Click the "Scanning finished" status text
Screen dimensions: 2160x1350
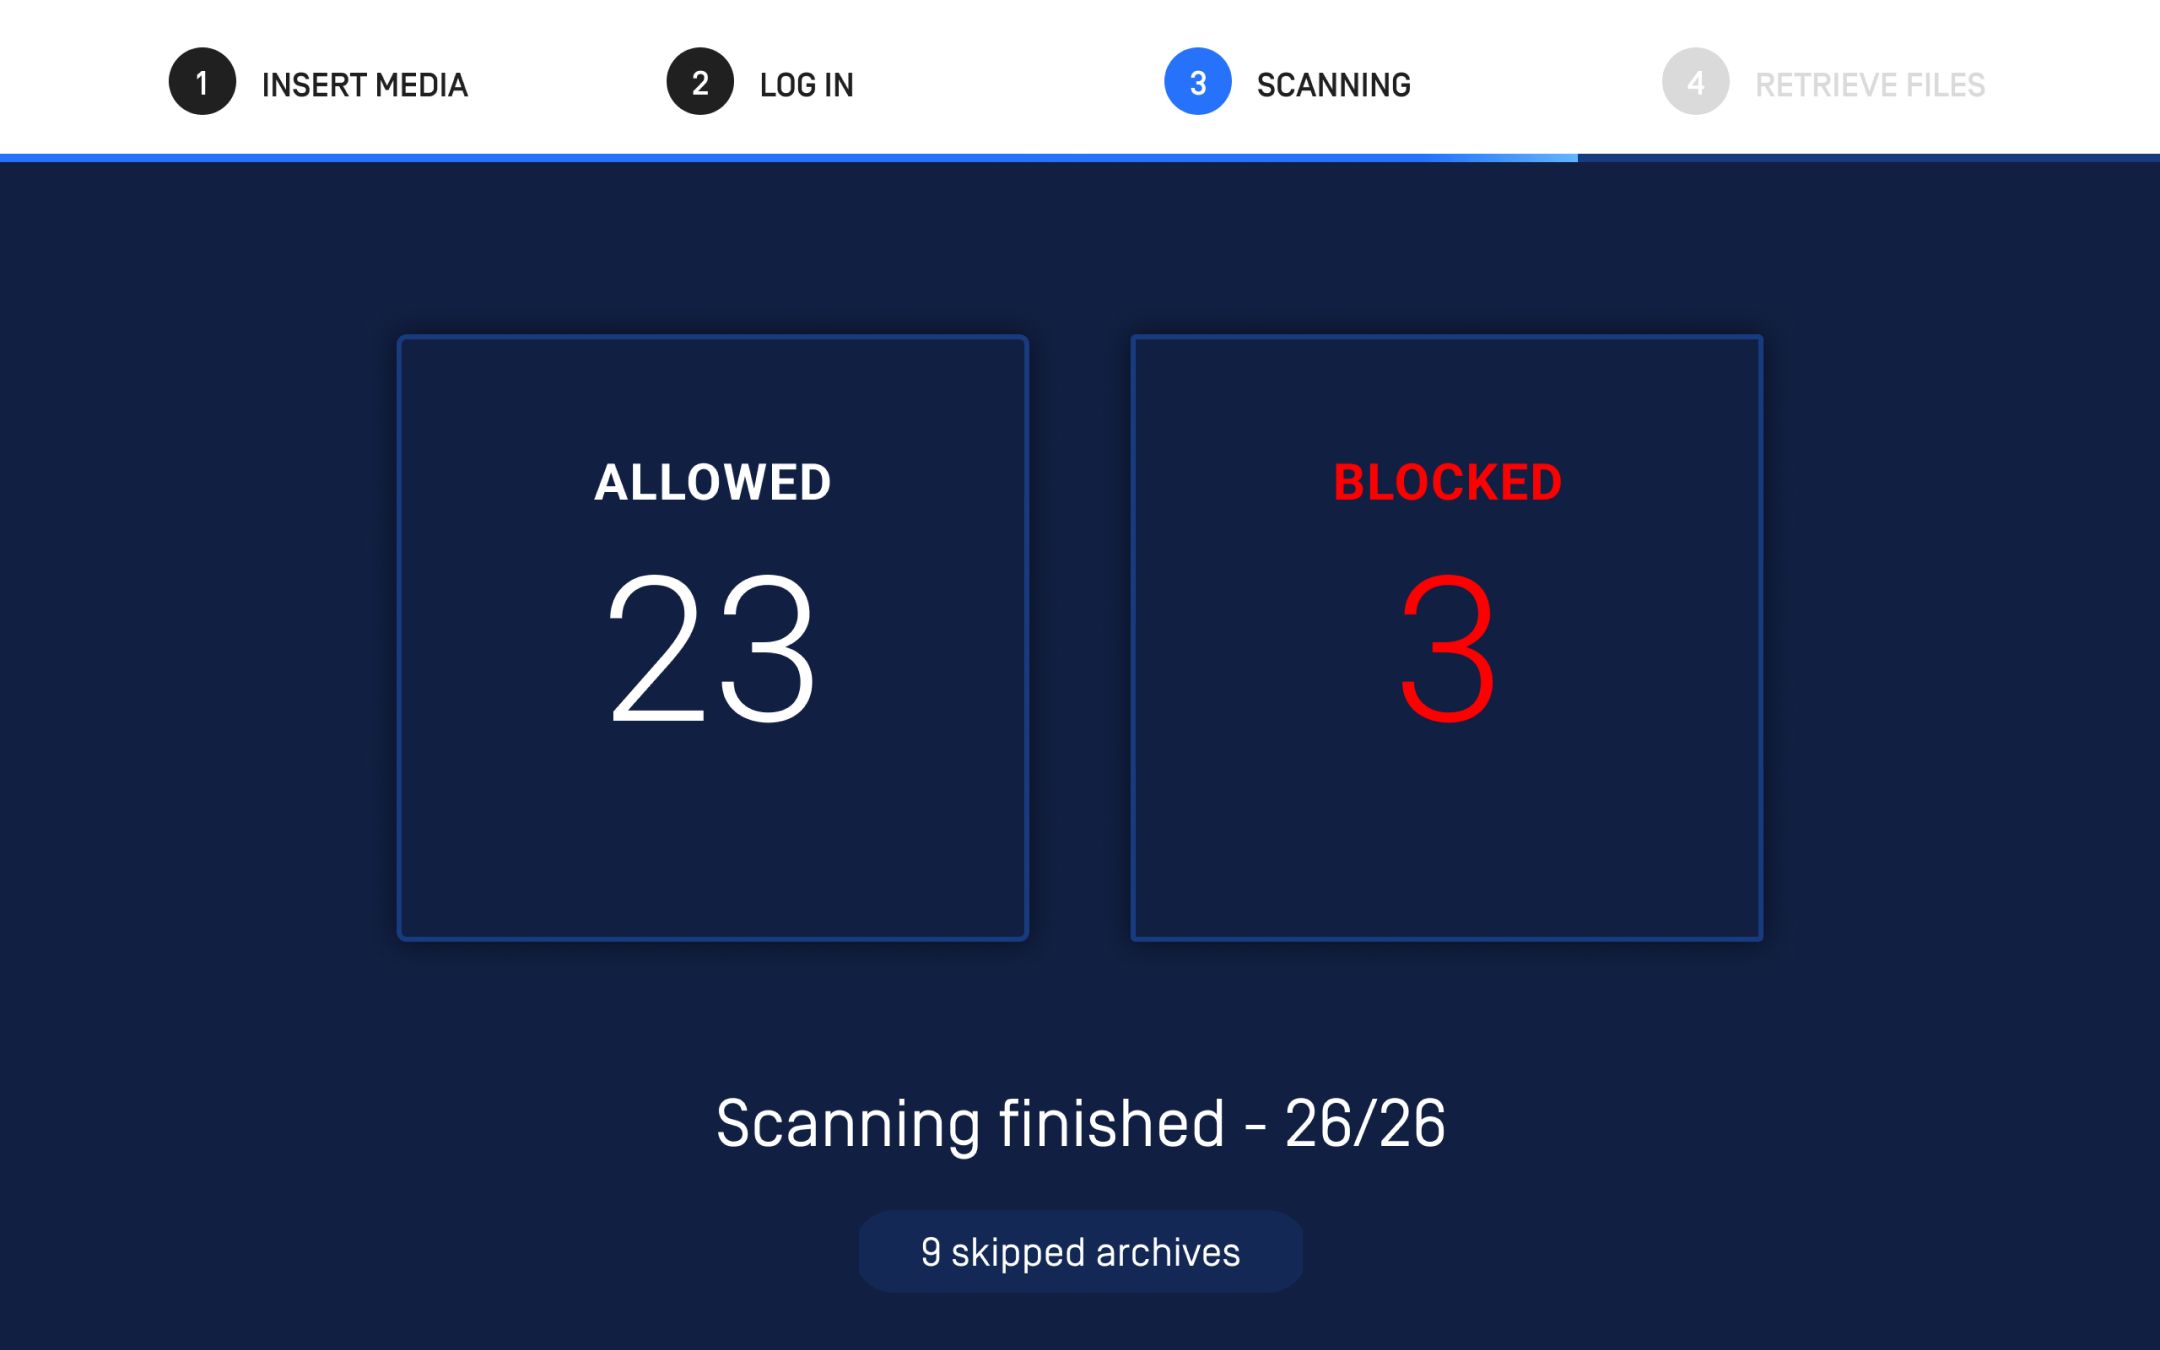tap(970, 1123)
